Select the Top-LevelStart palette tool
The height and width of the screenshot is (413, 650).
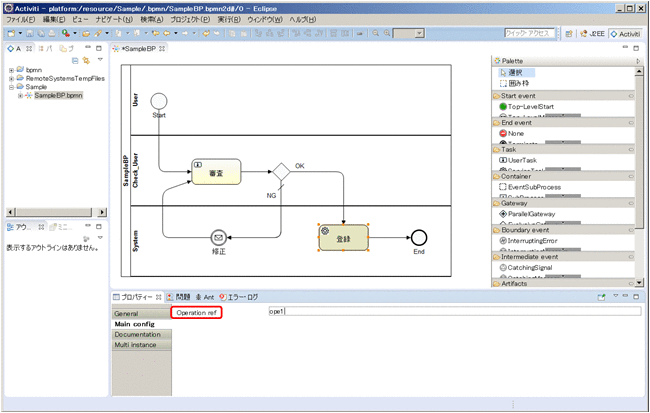click(x=529, y=106)
